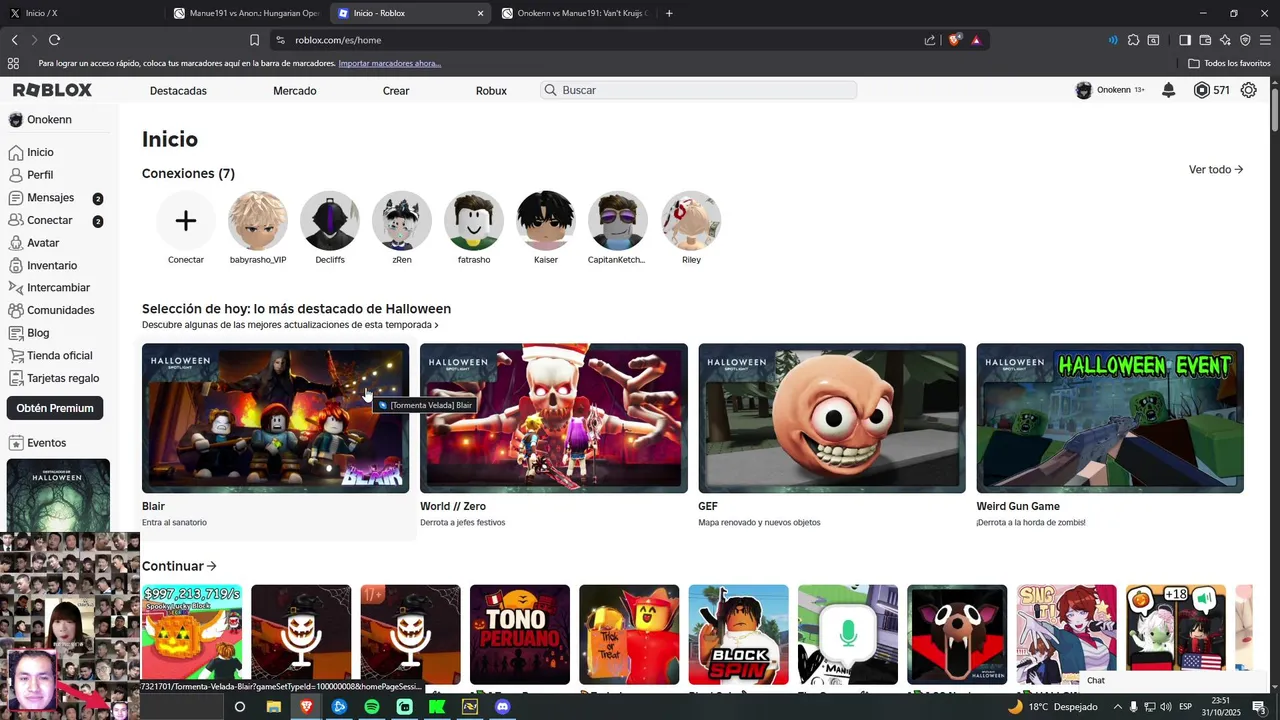Reload the page
This screenshot has width=1280, height=720.
(x=54, y=40)
